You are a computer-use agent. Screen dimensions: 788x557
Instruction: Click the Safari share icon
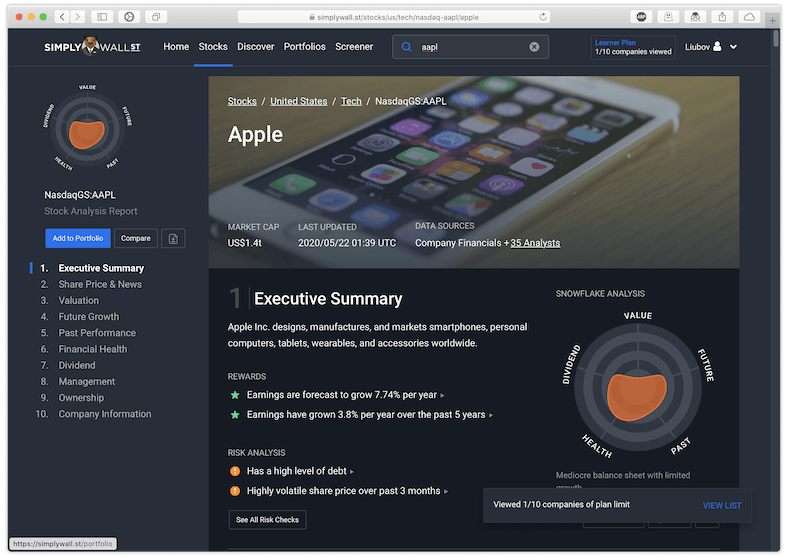tap(722, 17)
